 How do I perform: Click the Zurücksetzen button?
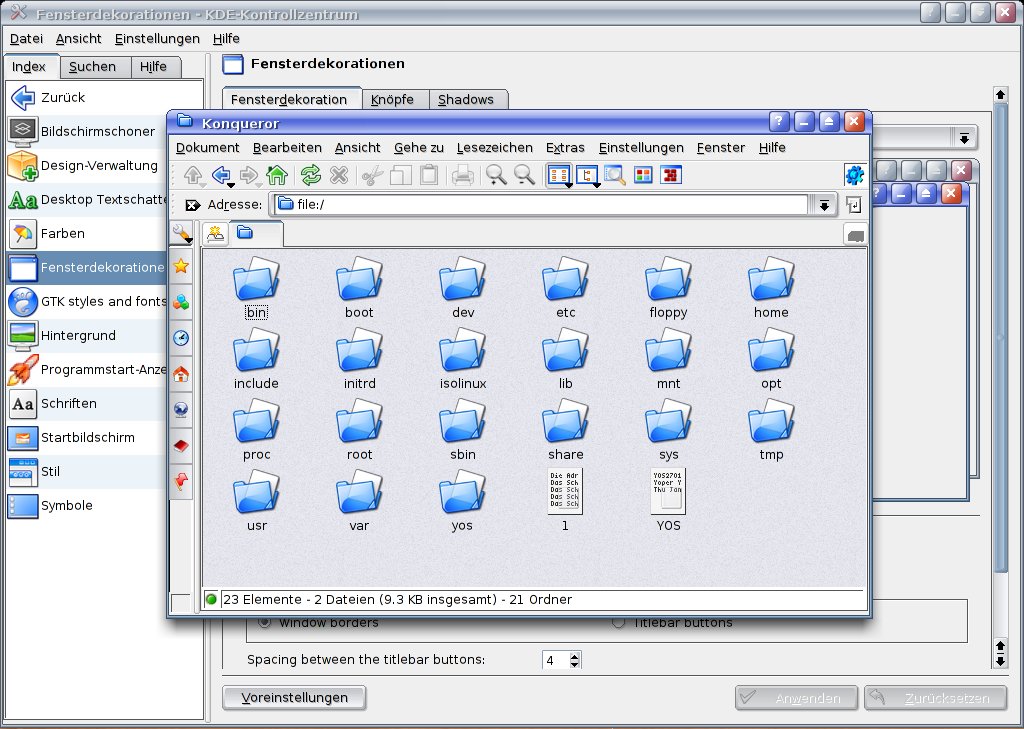click(x=935, y=698)
